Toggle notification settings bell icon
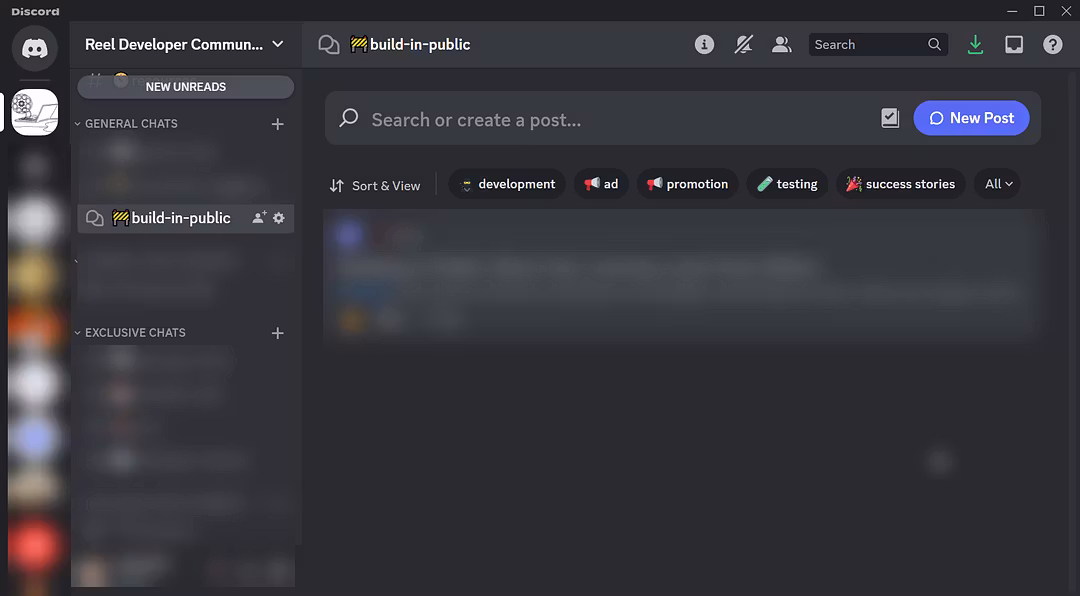The width and height of the screenshot is (1080, 596). tap(743, 45)
